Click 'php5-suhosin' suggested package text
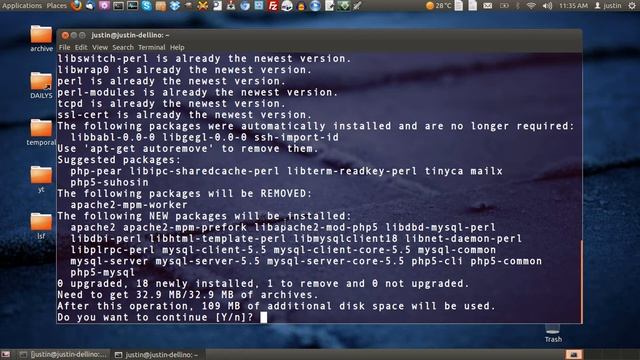 point(109,182)
